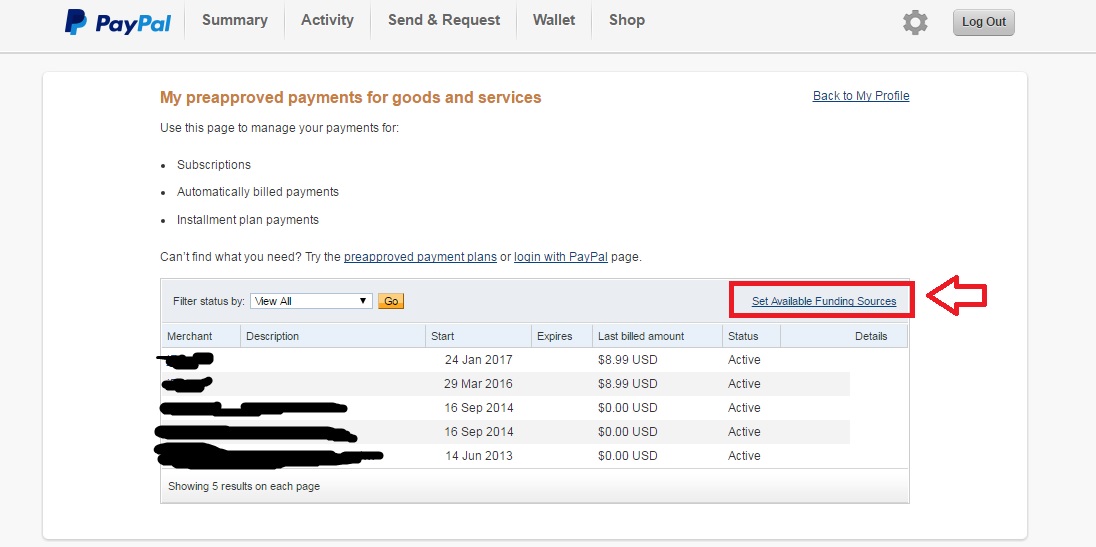Open the settings gear icon
The height and width of the screenshot is (547, 1096).
click(x=915, y=22)
